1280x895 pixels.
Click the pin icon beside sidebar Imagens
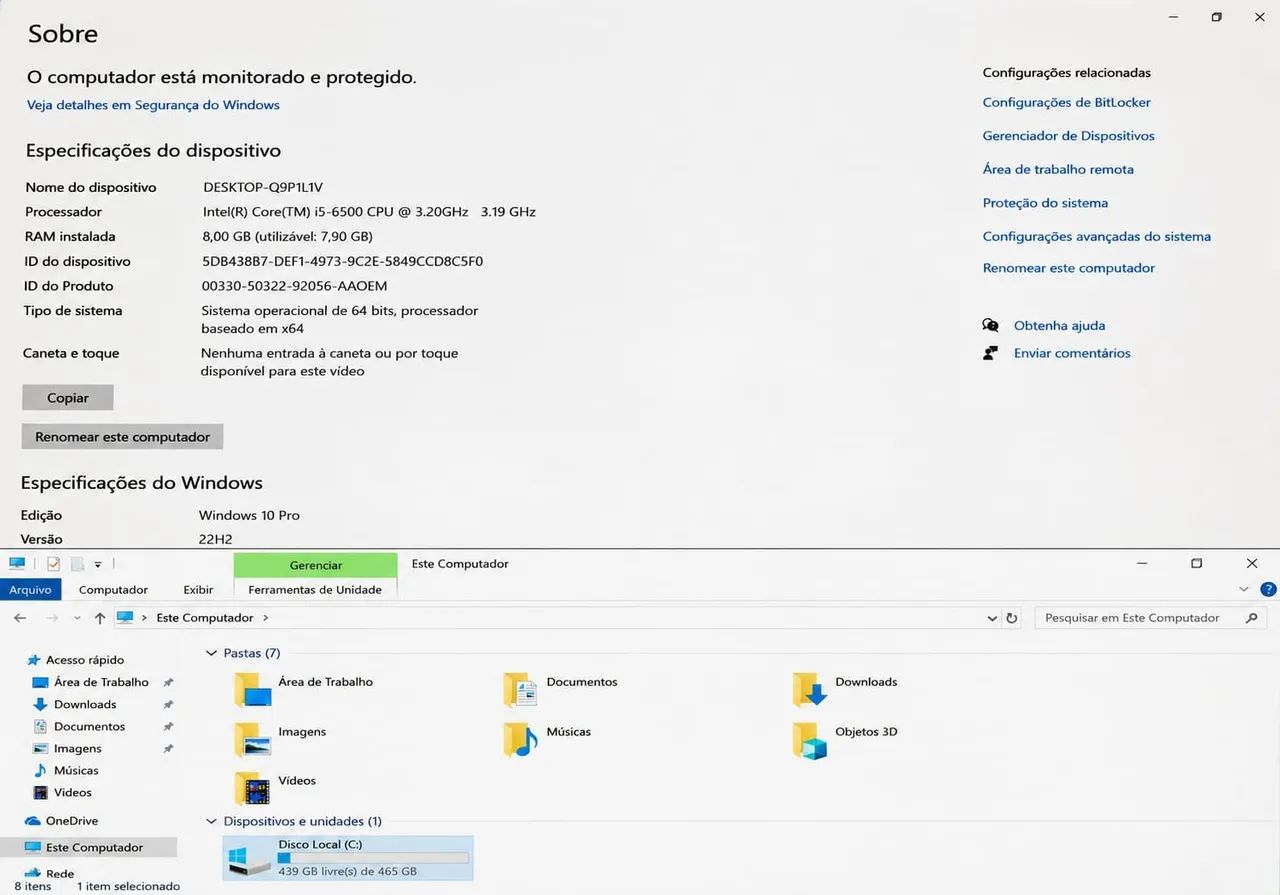coord(168,748)
